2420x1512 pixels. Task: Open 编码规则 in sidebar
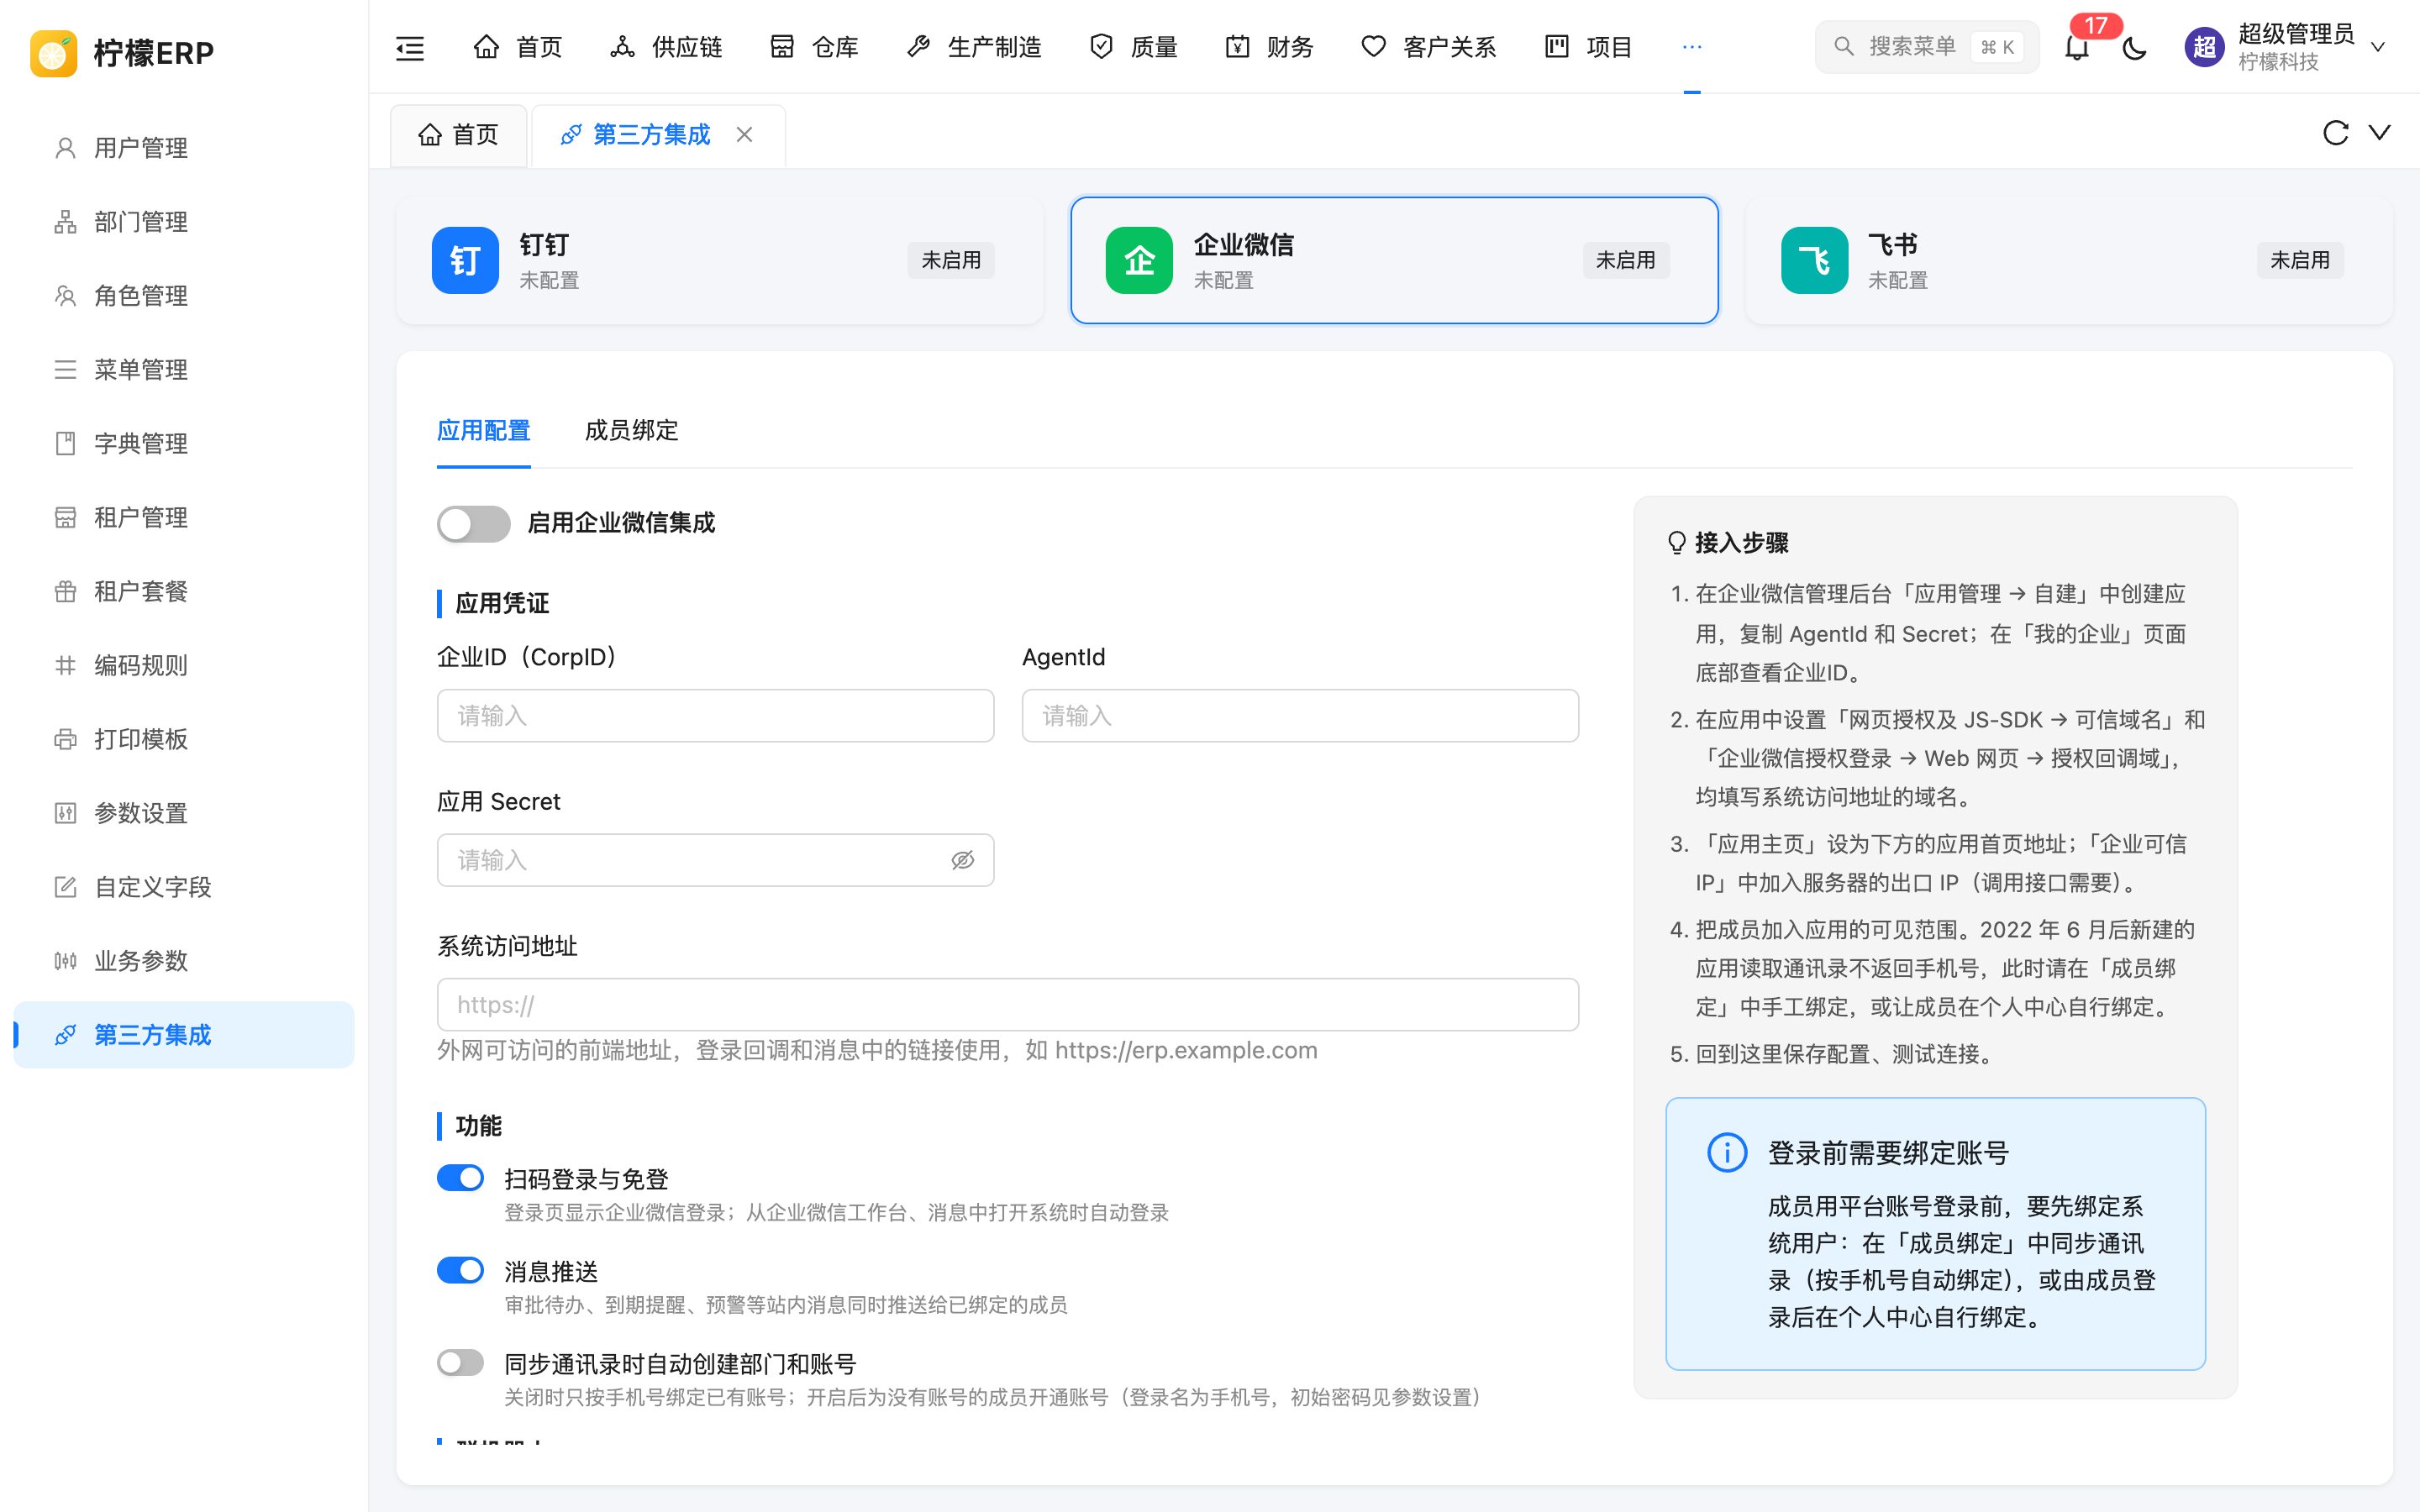(184, 665)
